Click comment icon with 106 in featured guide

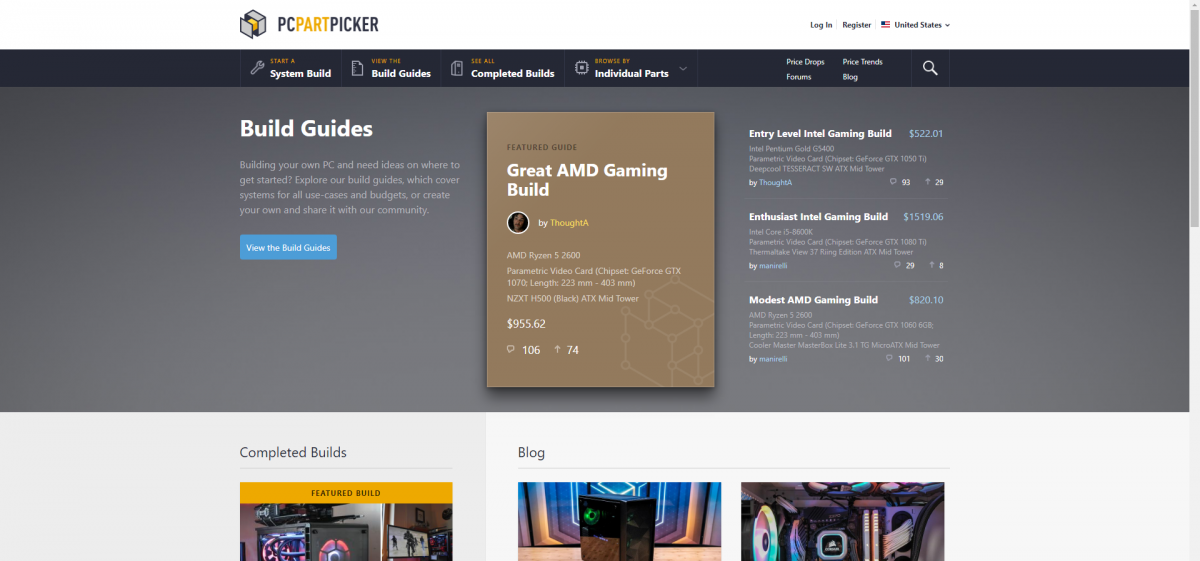[x=511, y=349]
